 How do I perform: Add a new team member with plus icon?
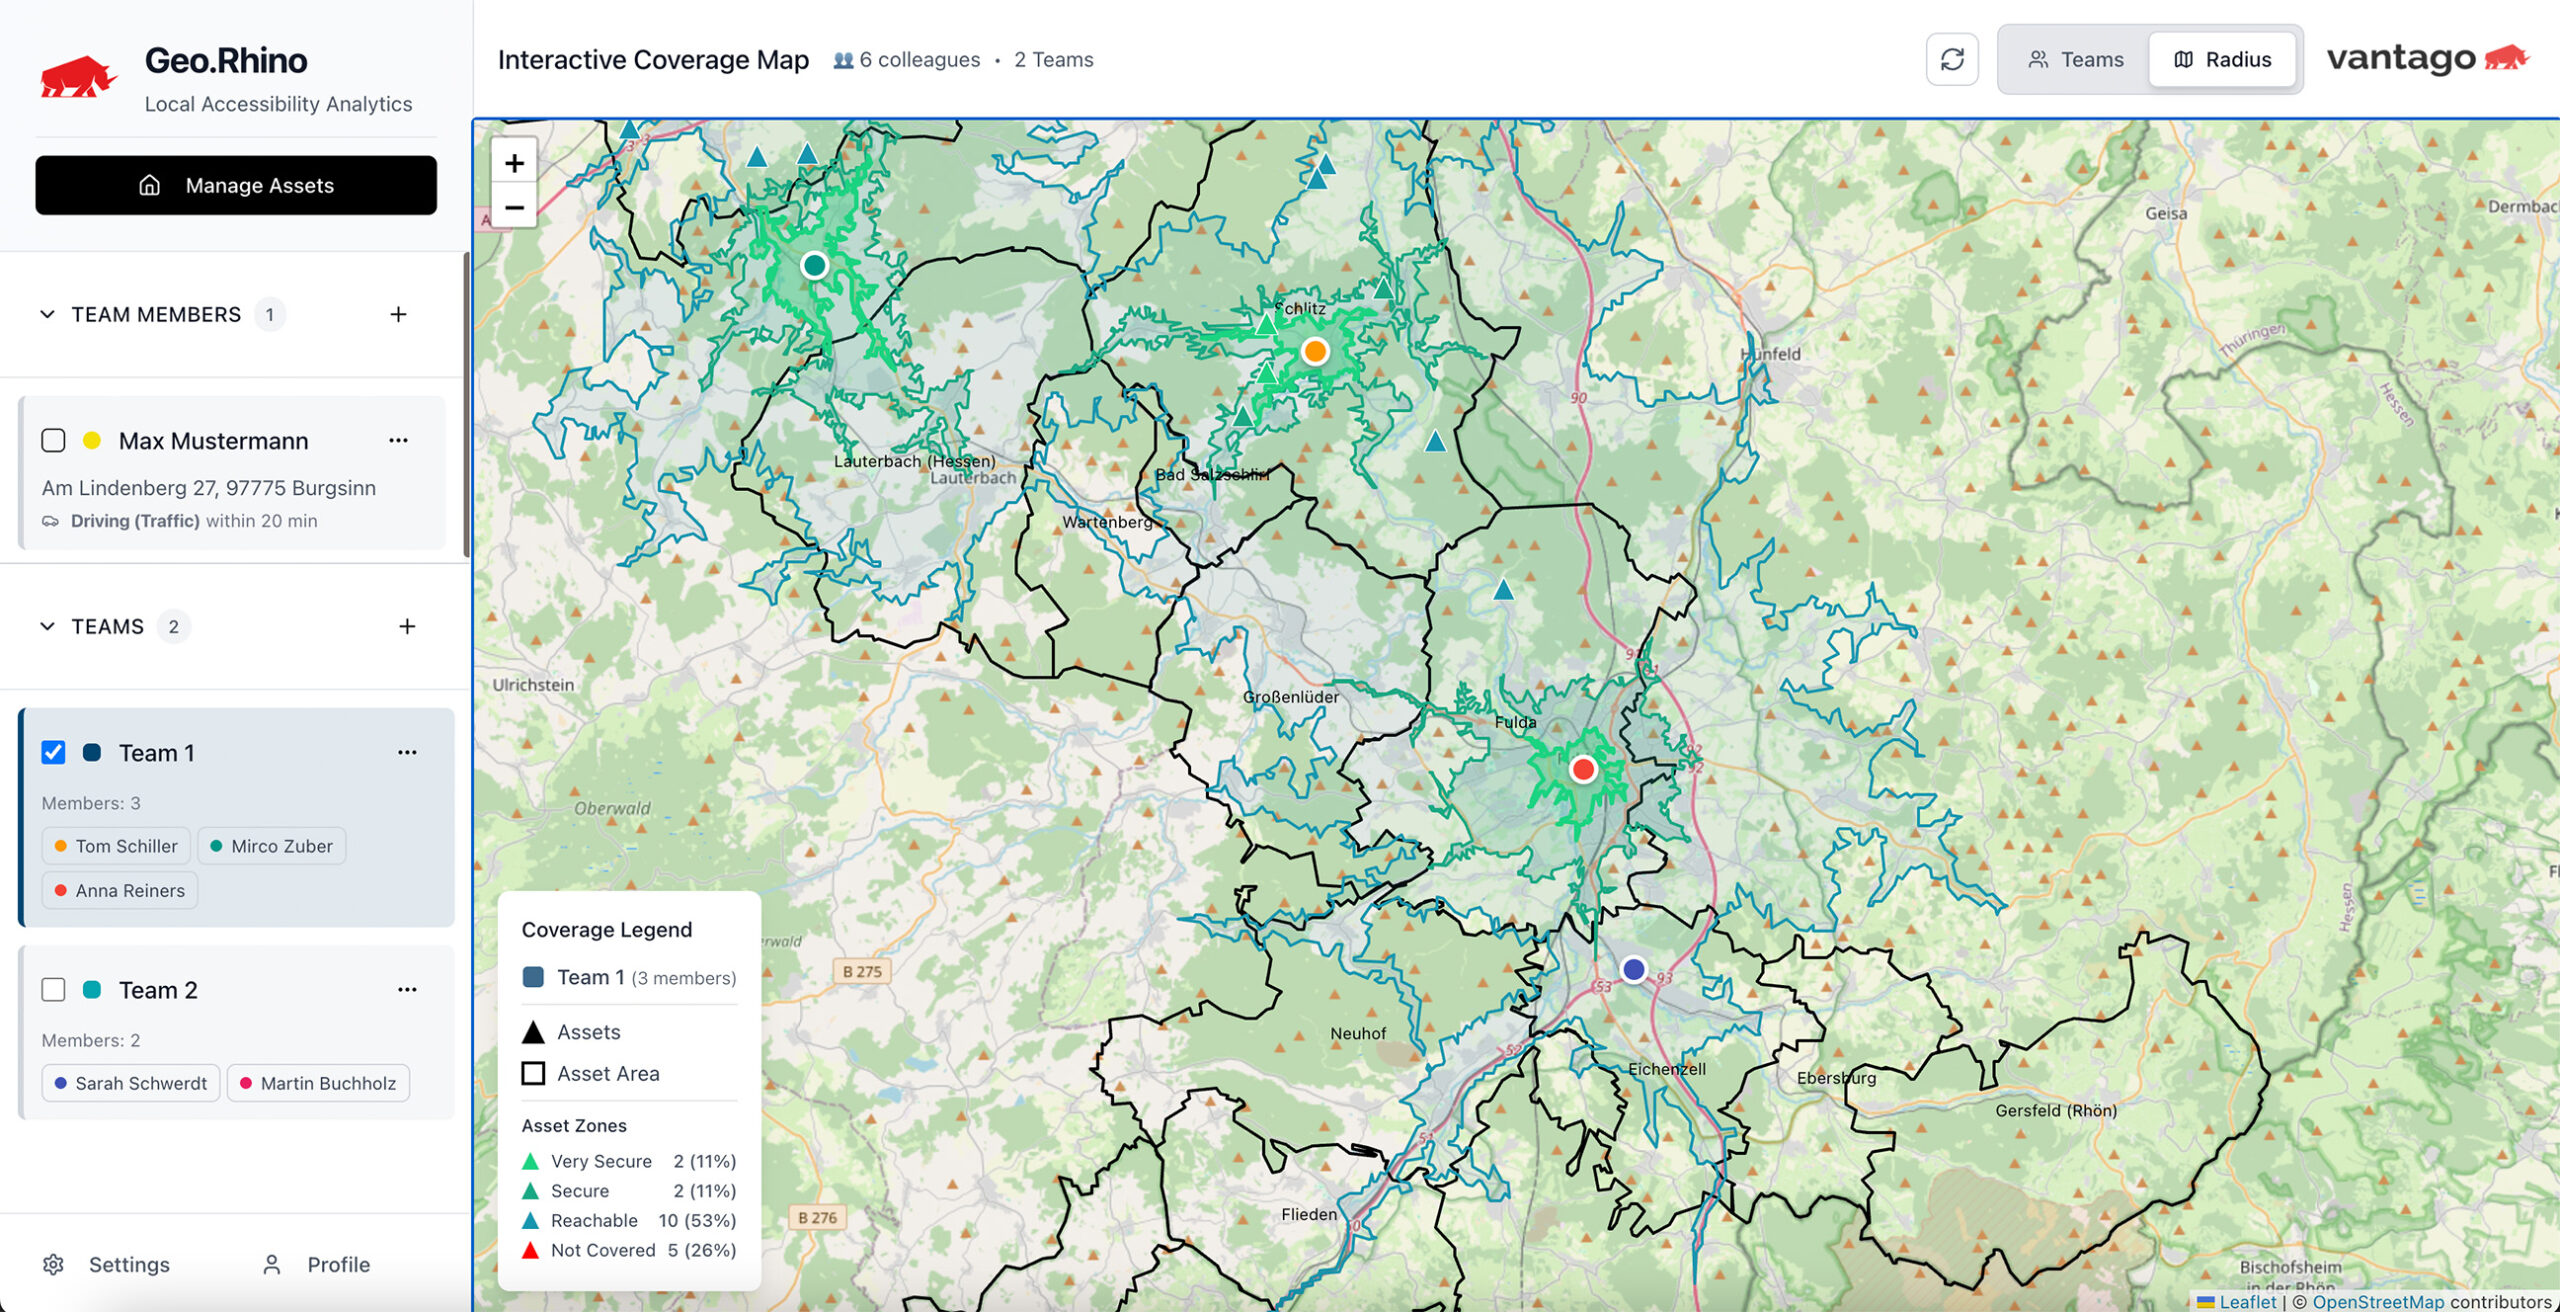[398, 314]
